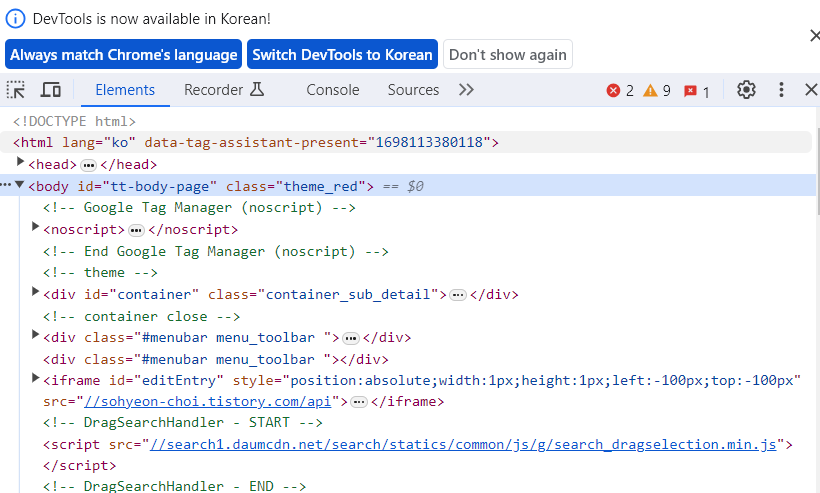820x493 pixels.
Task: Expand the iframe editEntry node
Action: (35, 377)
